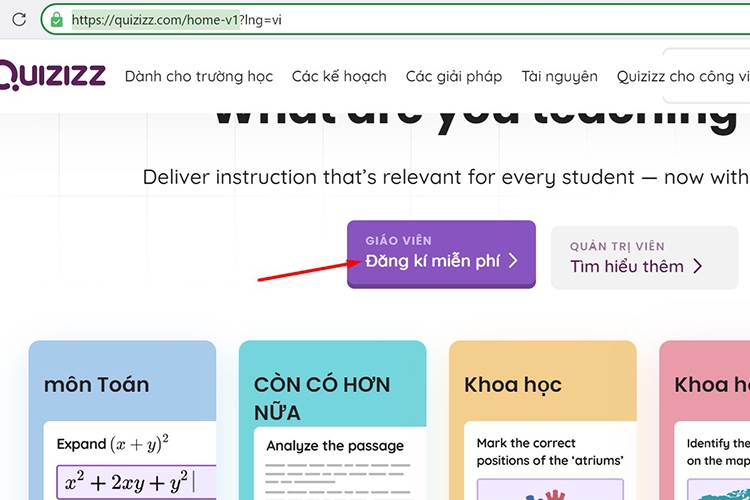This screenshot has width=750, height=500.
Task: Open the Các kế hoạch menu
Action: (x=339, y=77)
